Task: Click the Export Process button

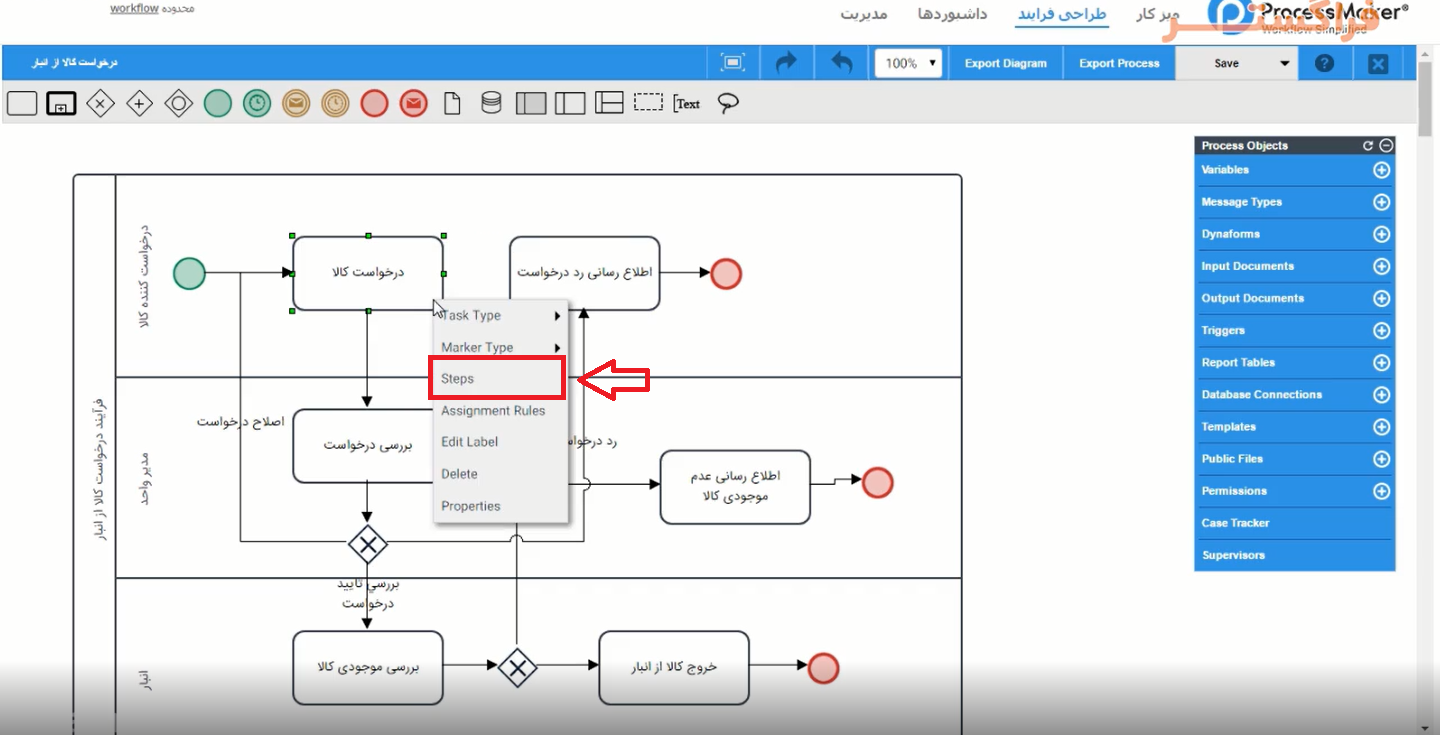Action: pyautogui.click(x=1119, y=63)
